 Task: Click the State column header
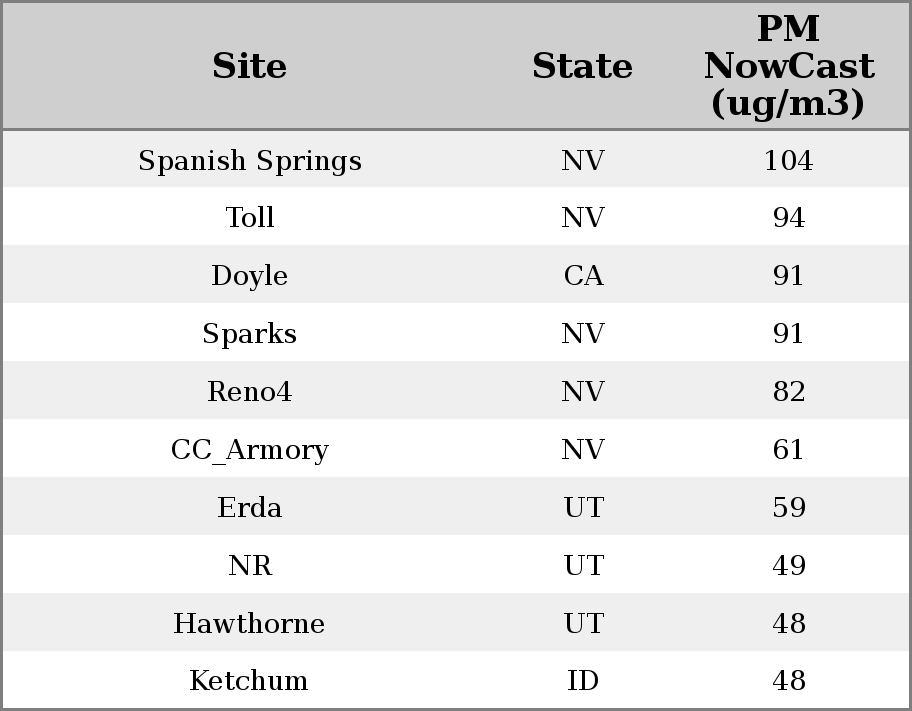coord(582,67)
